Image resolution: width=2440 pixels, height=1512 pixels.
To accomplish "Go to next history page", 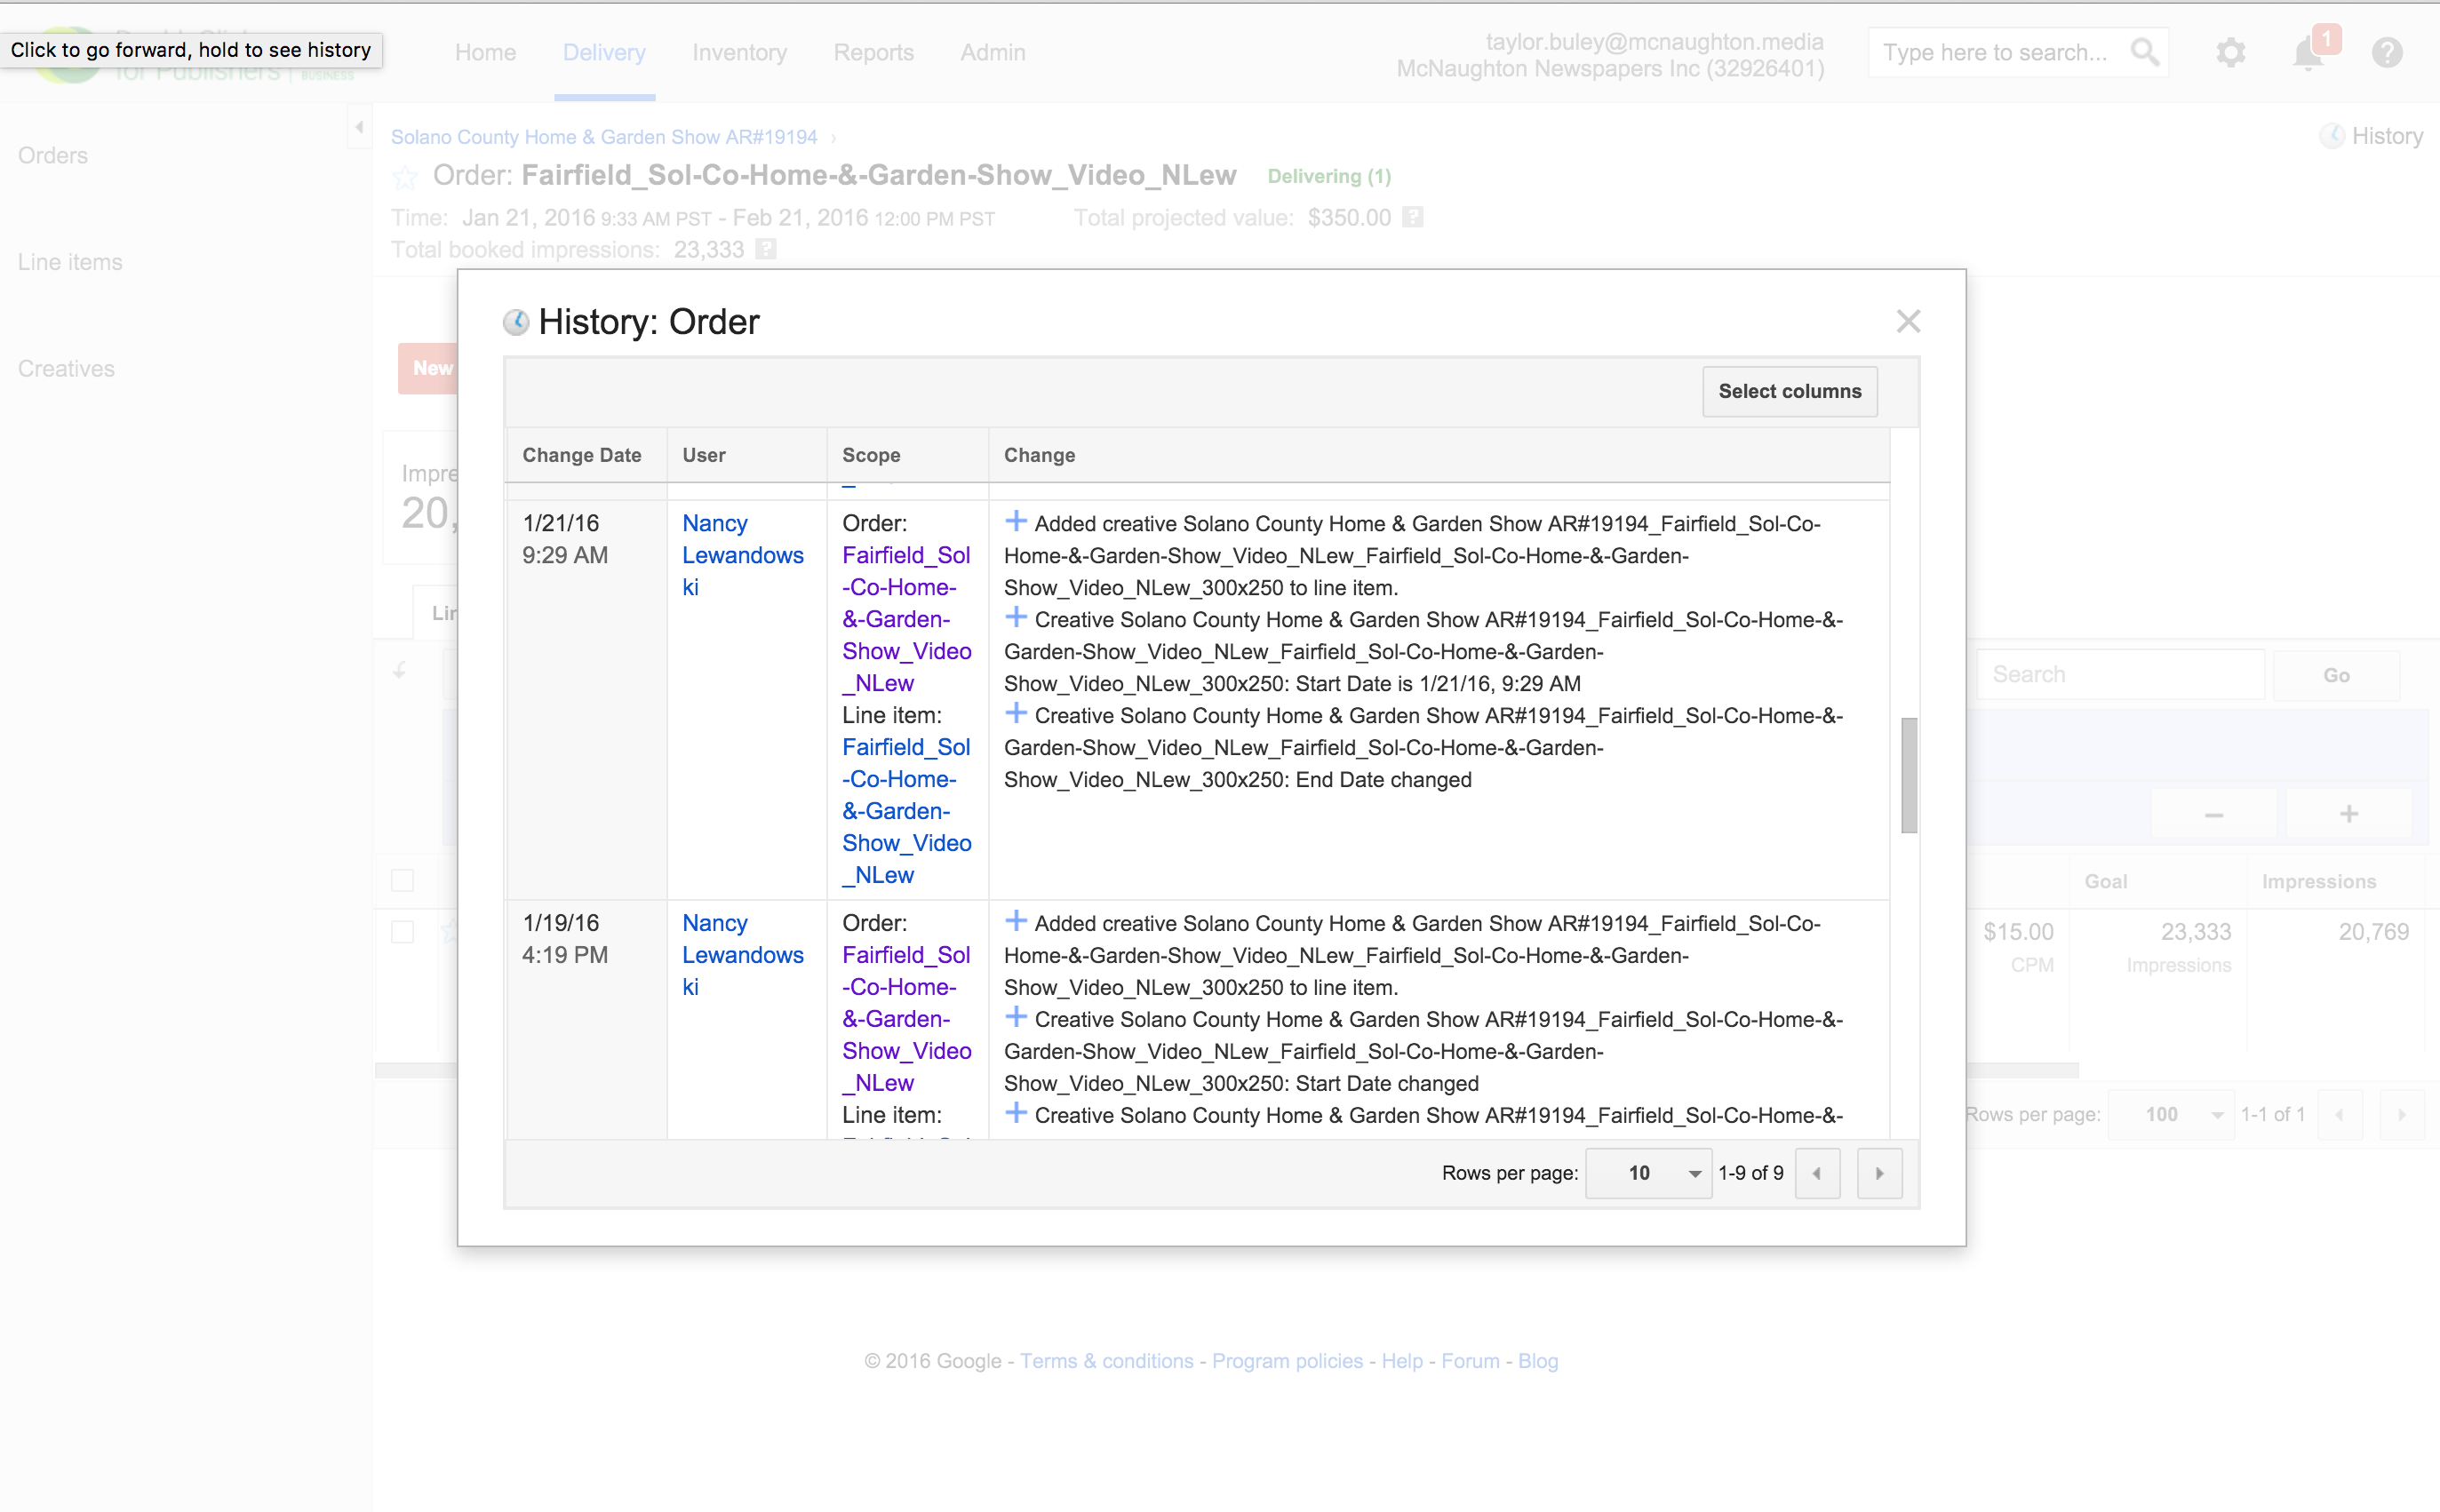I will click(x=1879, y=1173).
